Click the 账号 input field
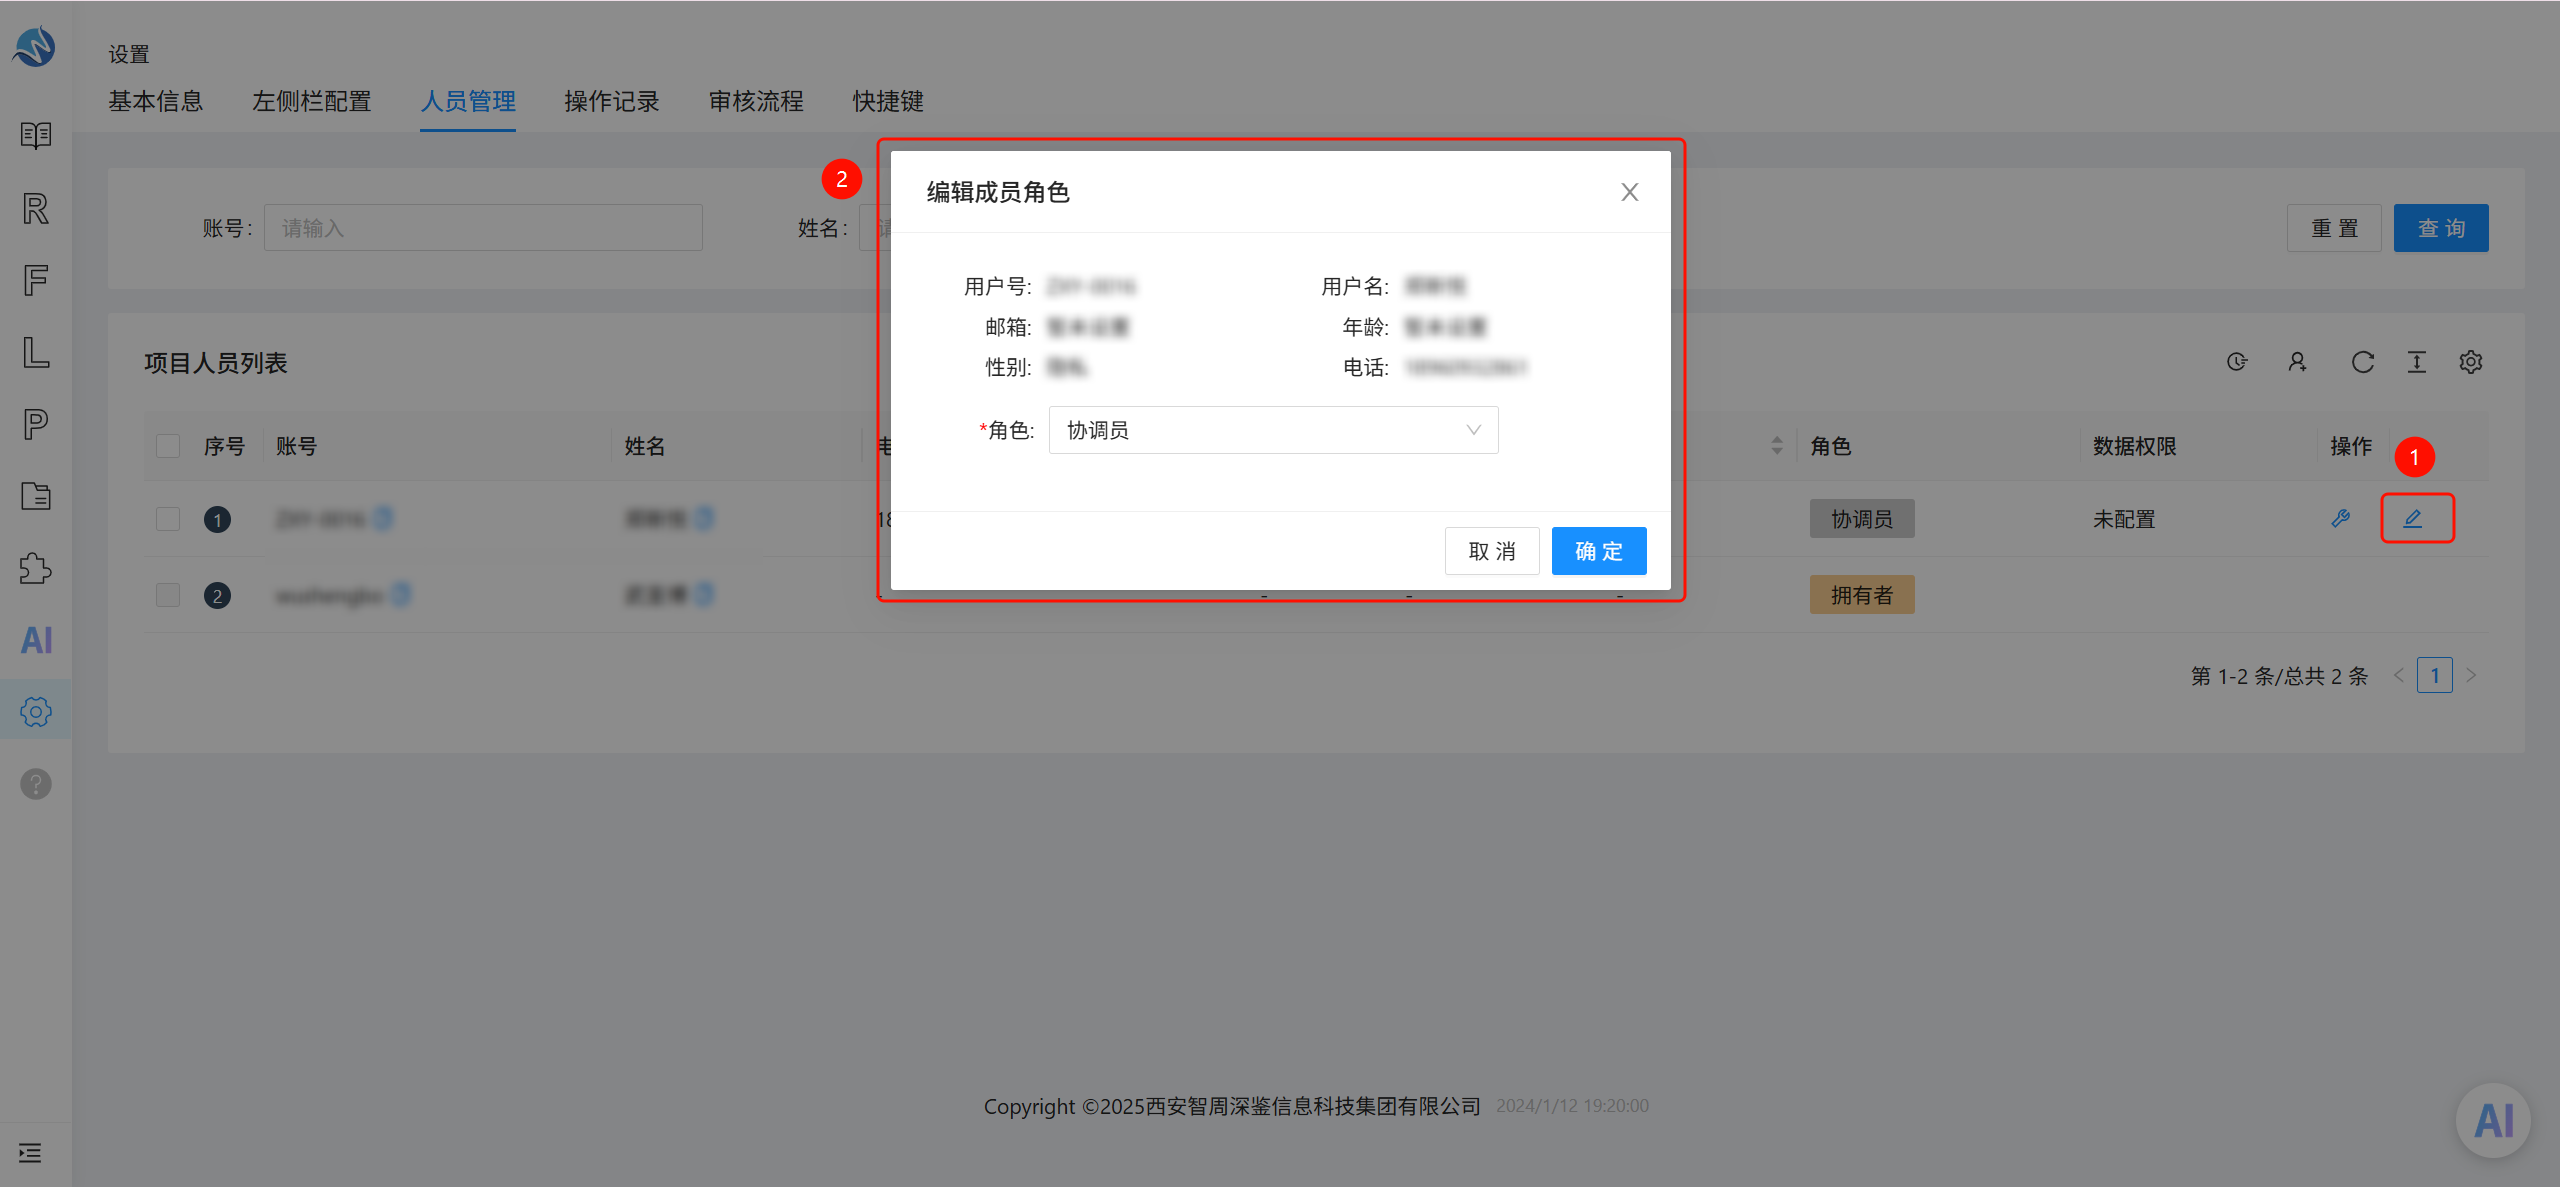2560x1187 pixels. [483, 228]
